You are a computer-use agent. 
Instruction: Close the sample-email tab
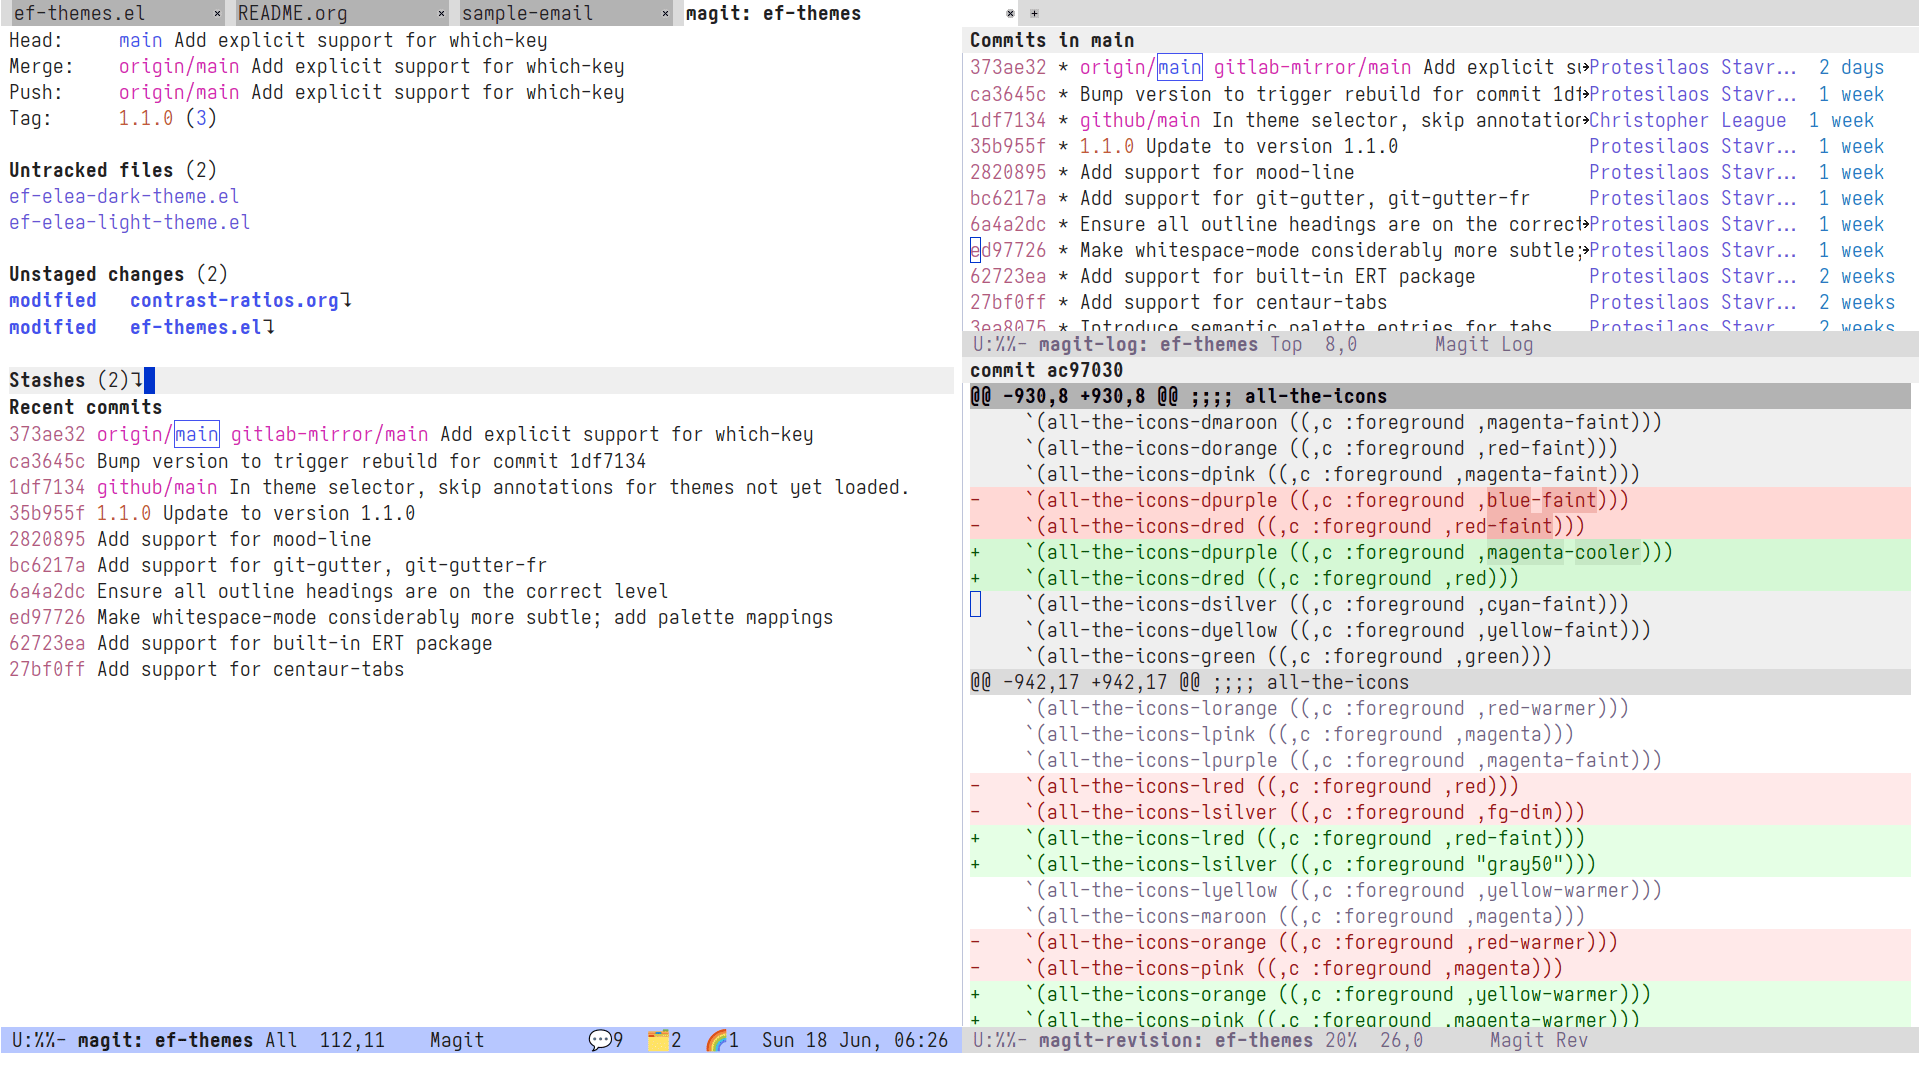pos(665,13)
